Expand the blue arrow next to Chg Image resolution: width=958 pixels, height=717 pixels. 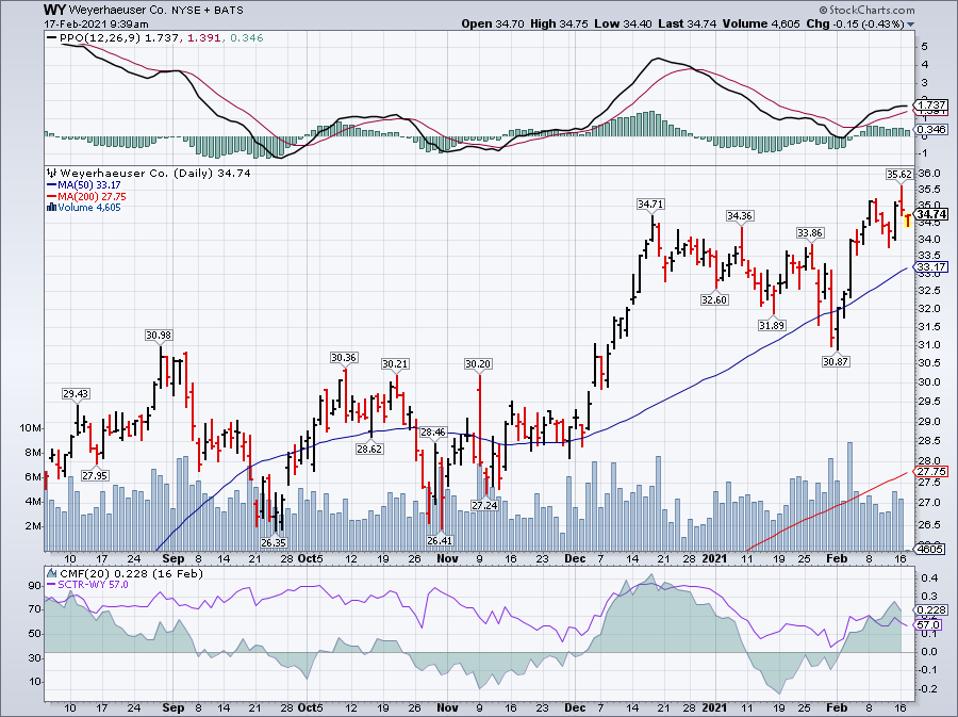point(911,25)
